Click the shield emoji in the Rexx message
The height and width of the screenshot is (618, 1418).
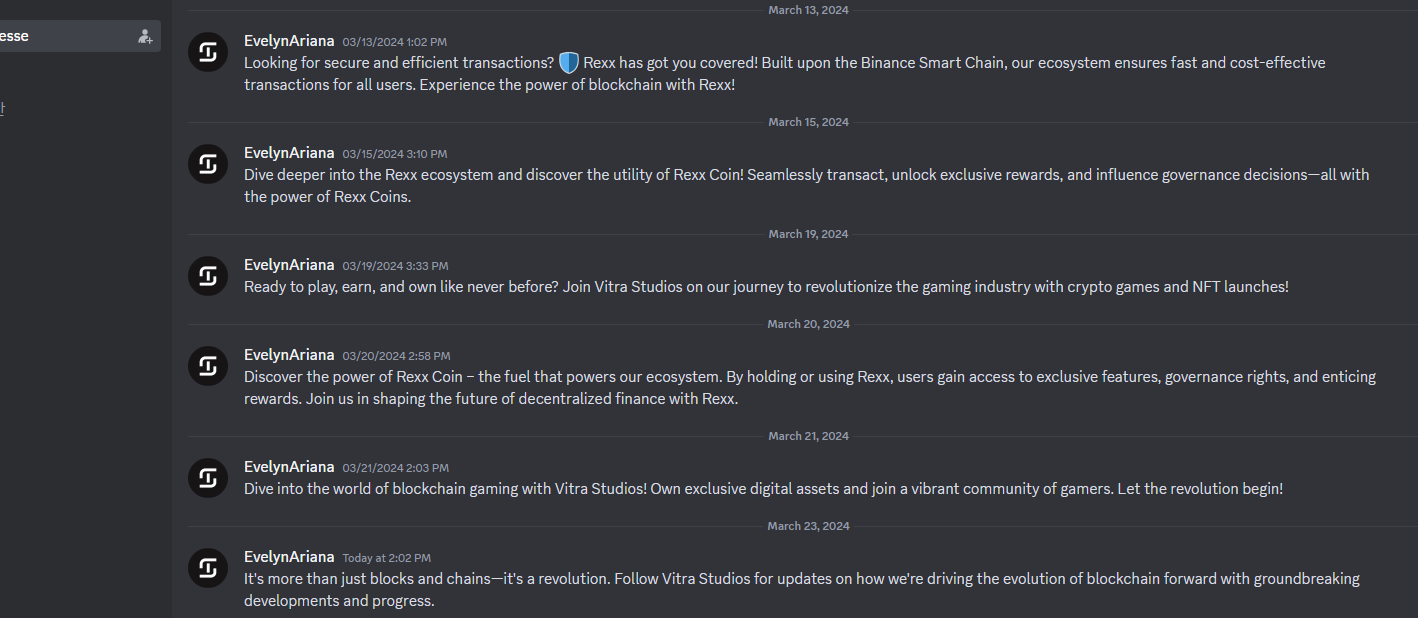(568, 63)
